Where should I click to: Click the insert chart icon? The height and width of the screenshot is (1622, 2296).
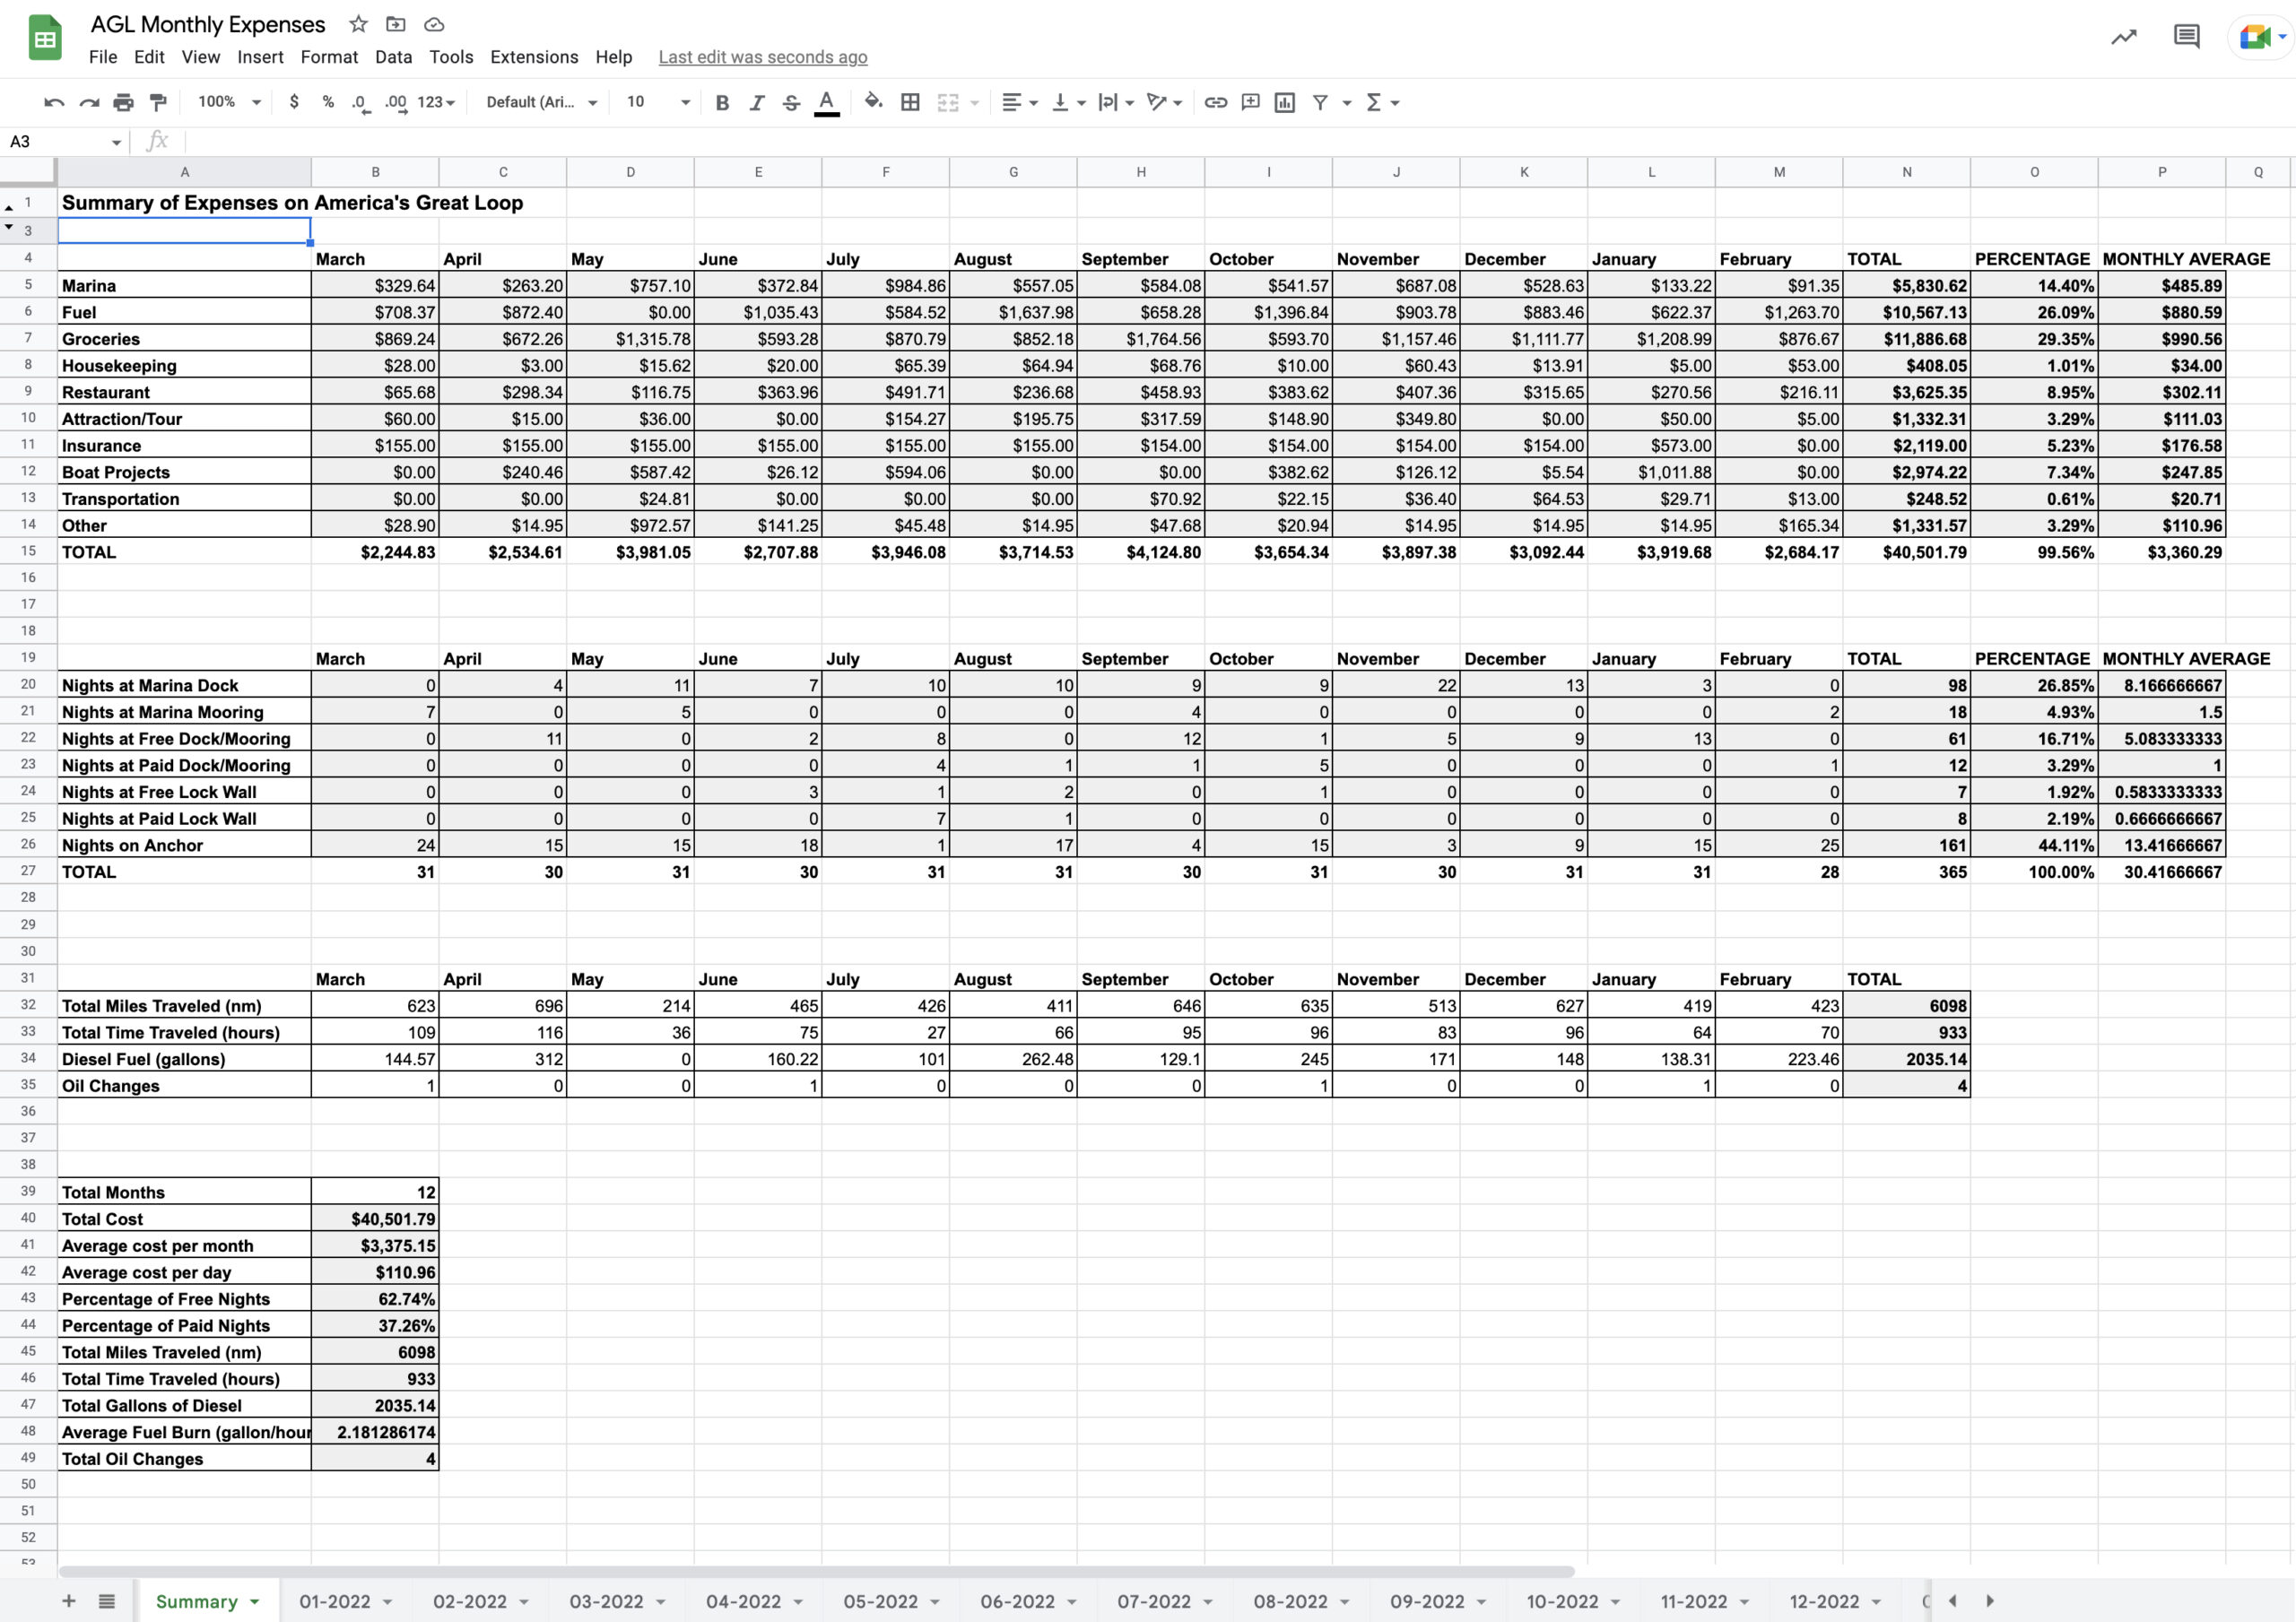pyautogui.click(x=1285, y=102)
